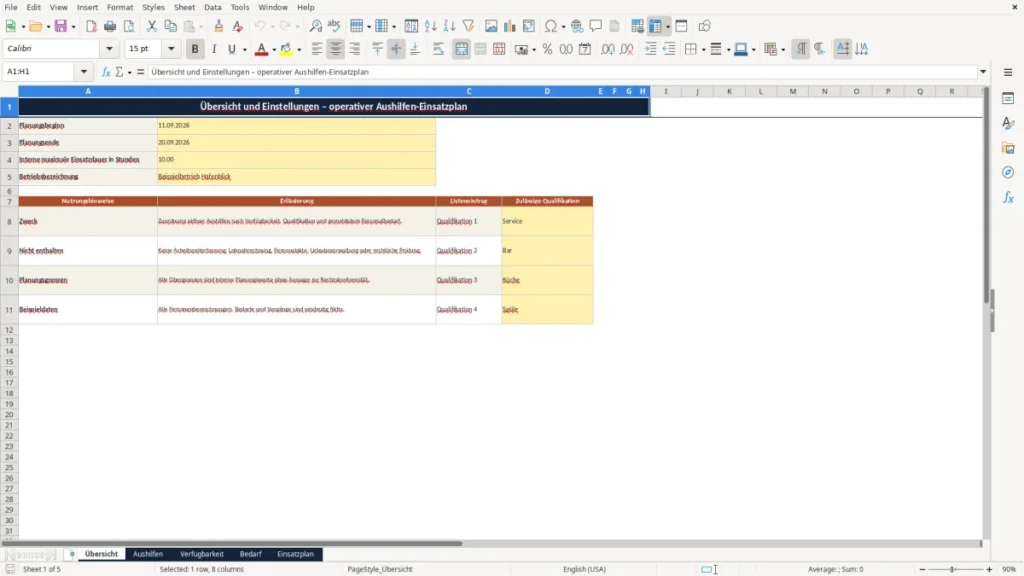The image size is (1024, 576).
Task: Cut the selection with the scissors icon
Action: click(x=152, y=26)
